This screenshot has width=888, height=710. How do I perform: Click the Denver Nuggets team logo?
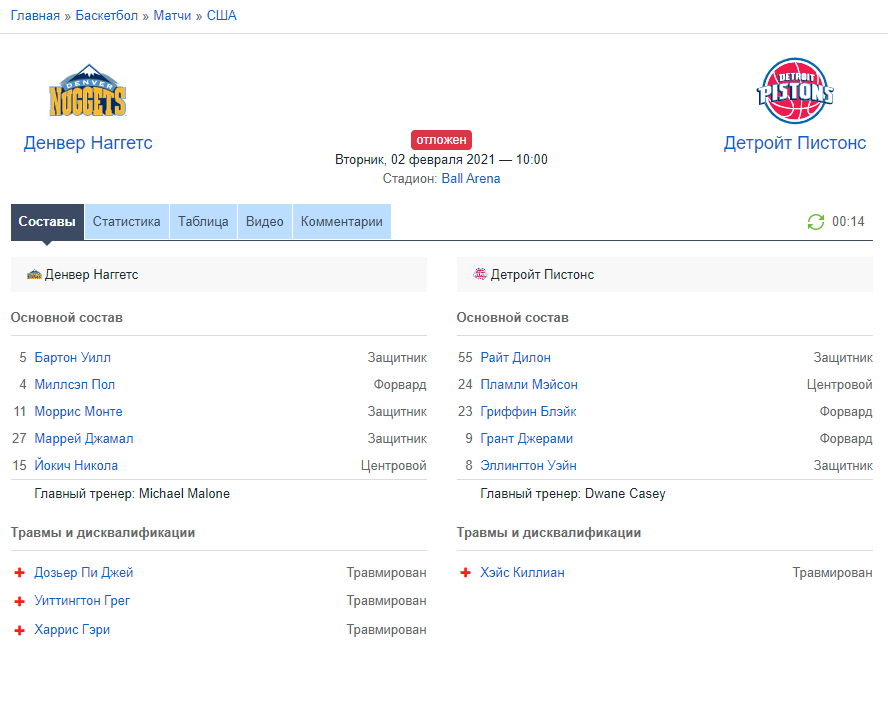88,92
